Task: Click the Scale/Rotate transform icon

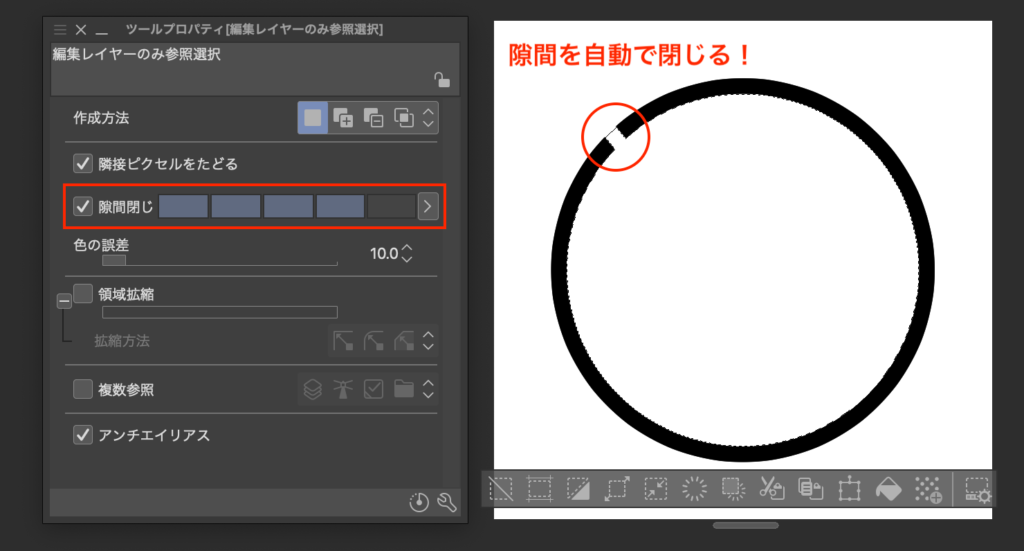Action: click(849, 489)
